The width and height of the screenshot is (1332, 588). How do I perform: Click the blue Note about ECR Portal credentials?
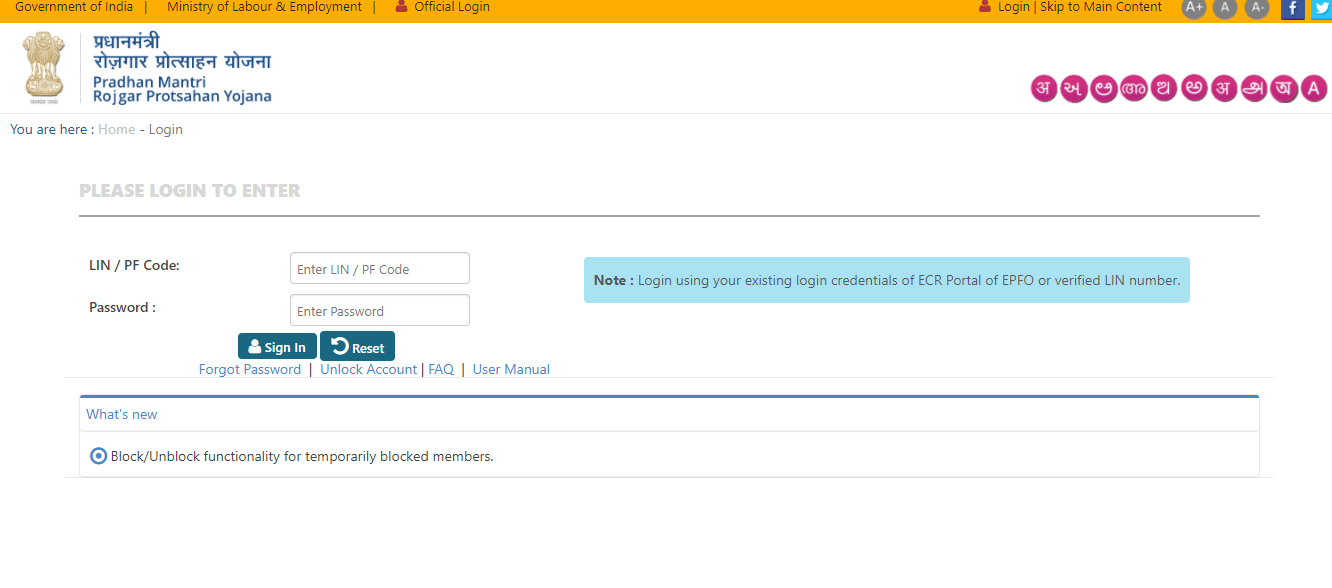click(887, 280)
